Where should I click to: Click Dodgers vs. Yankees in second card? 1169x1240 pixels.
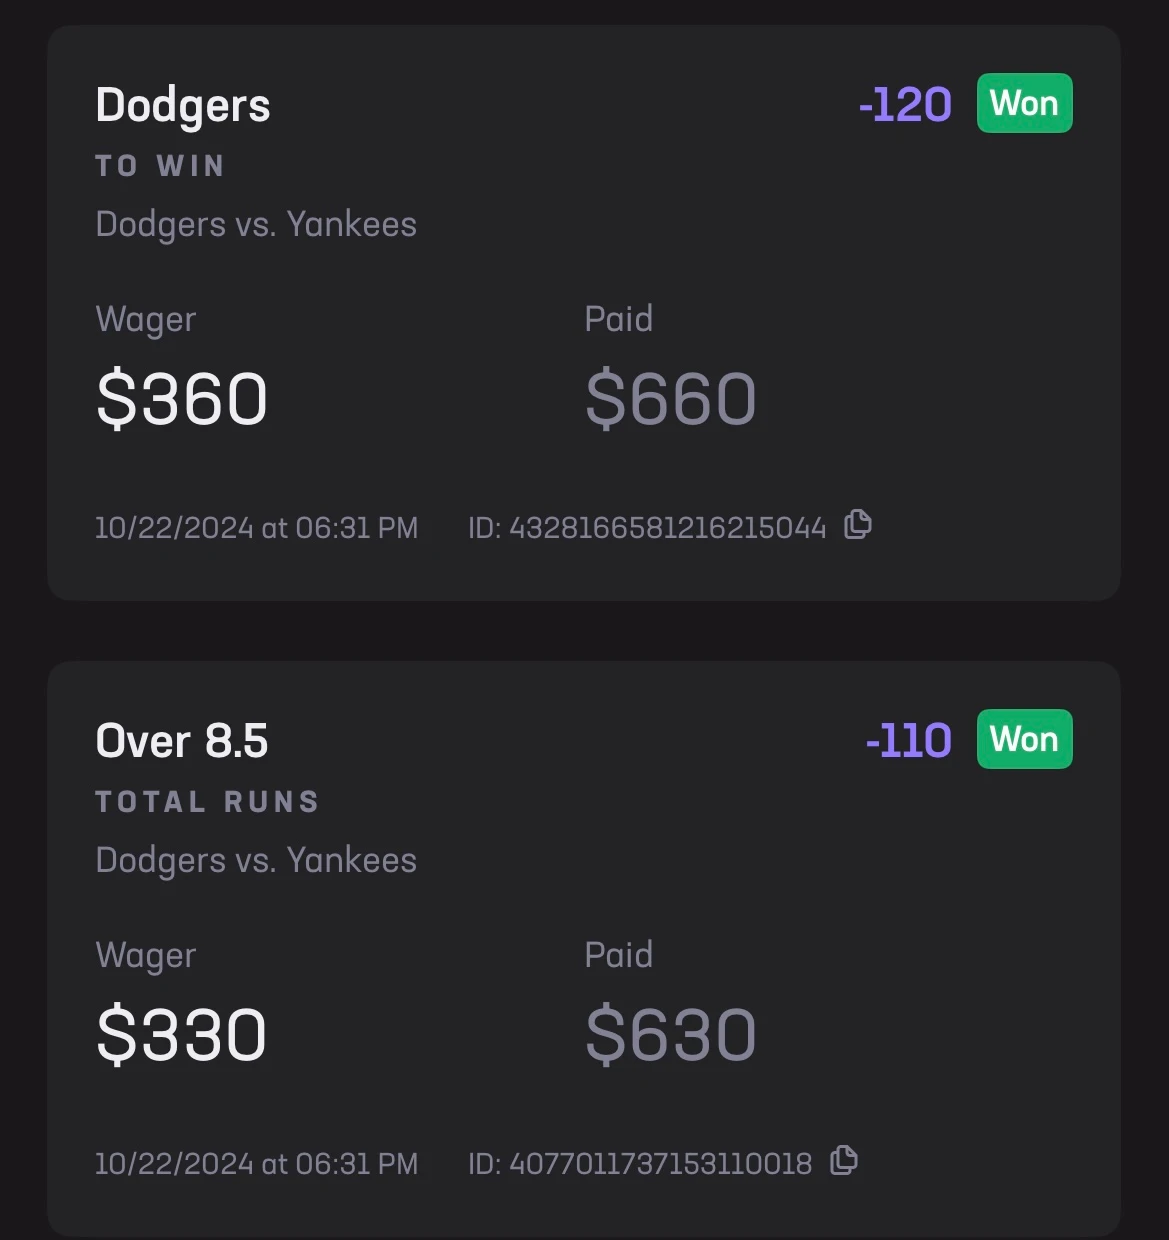pos(256,861)
